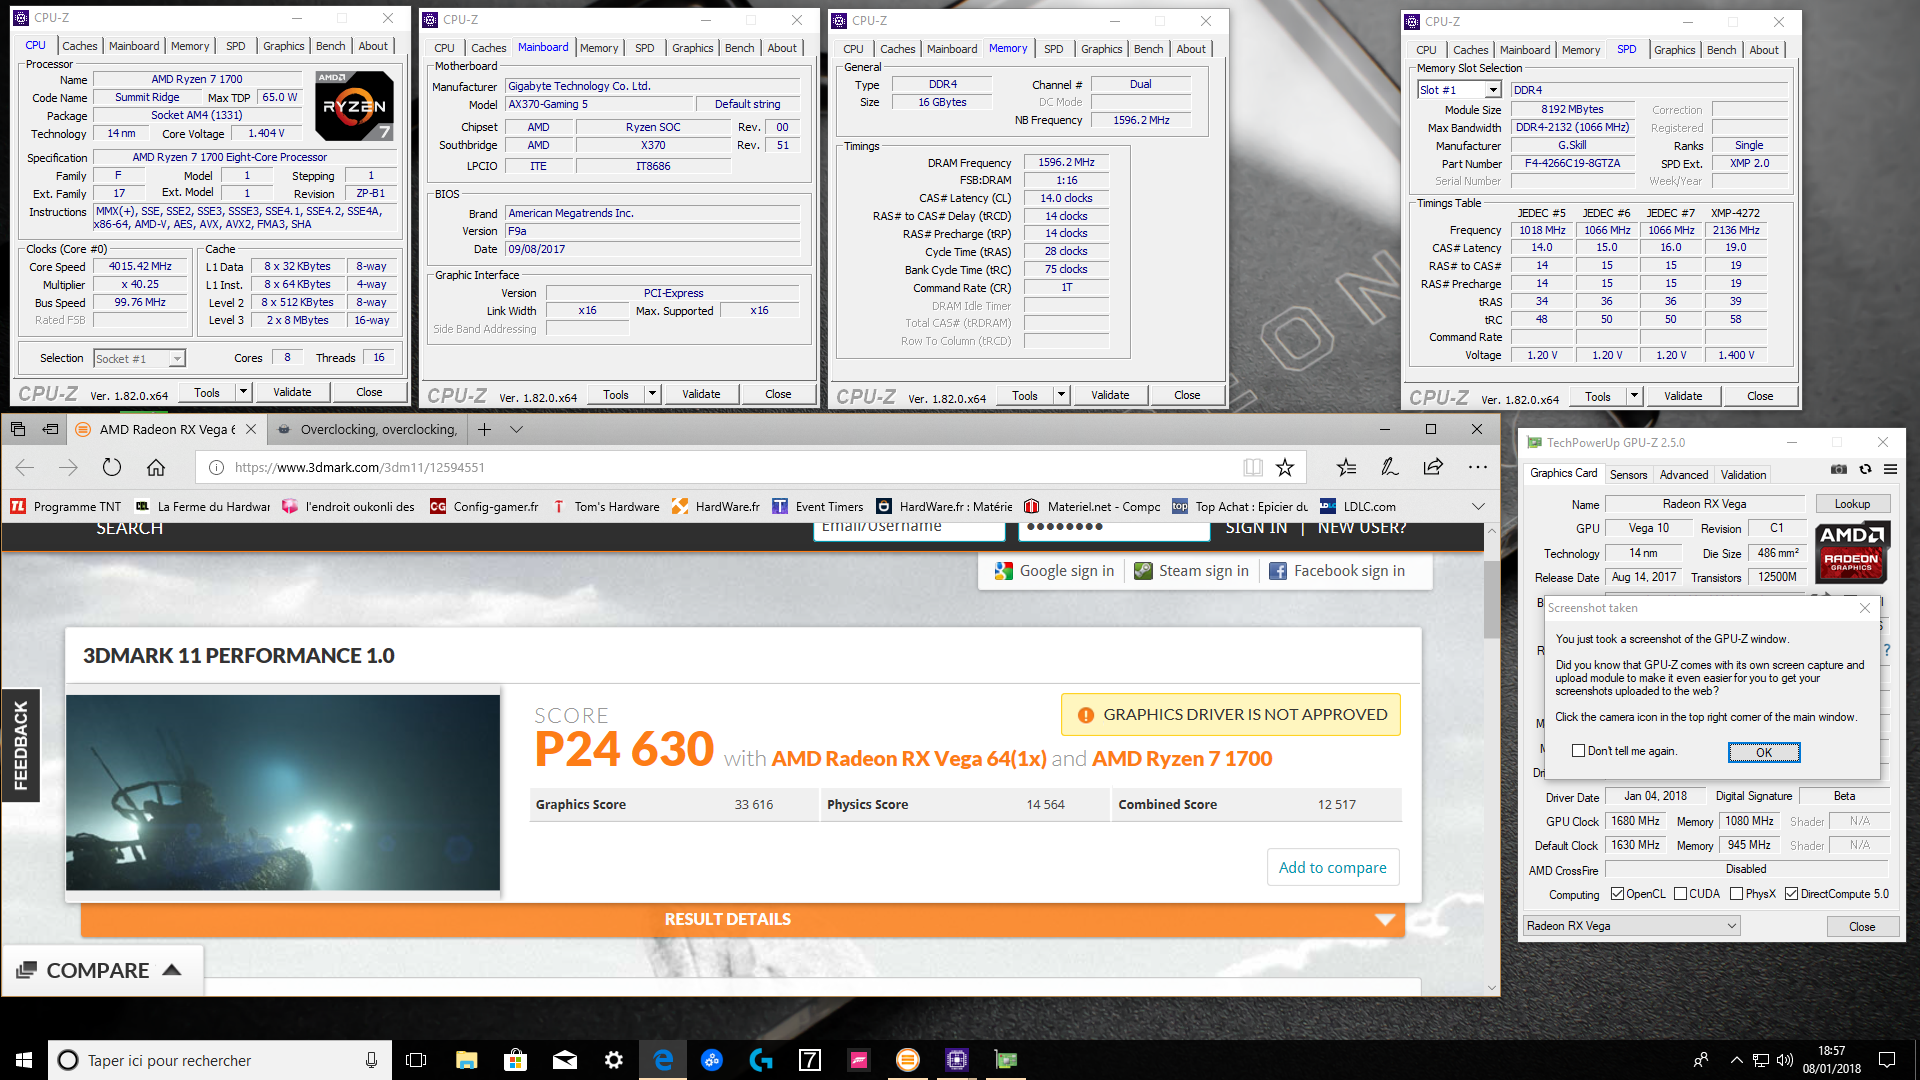Screen dimensions: 1920x1080
Task: Open Tools dropdown arrow in CPU-Z CPU window
Action: click(243, 392)
